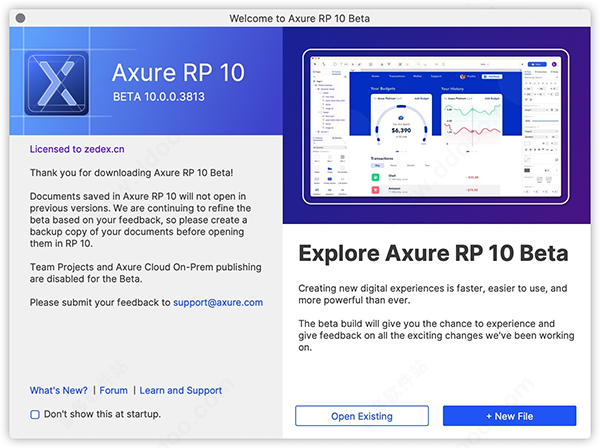This screenshot has width=600, height=448.
Task: Click the Axure app preview screenshot
Action: coord(435,126)
